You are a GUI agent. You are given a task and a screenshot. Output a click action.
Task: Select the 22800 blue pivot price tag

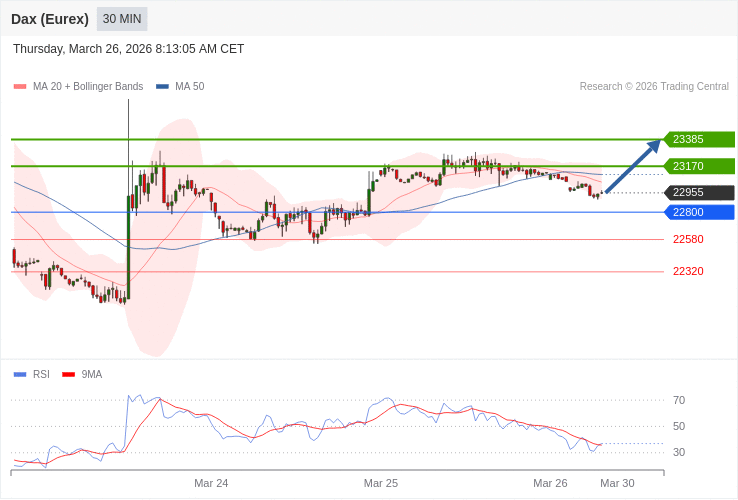(x=698, y=212)
